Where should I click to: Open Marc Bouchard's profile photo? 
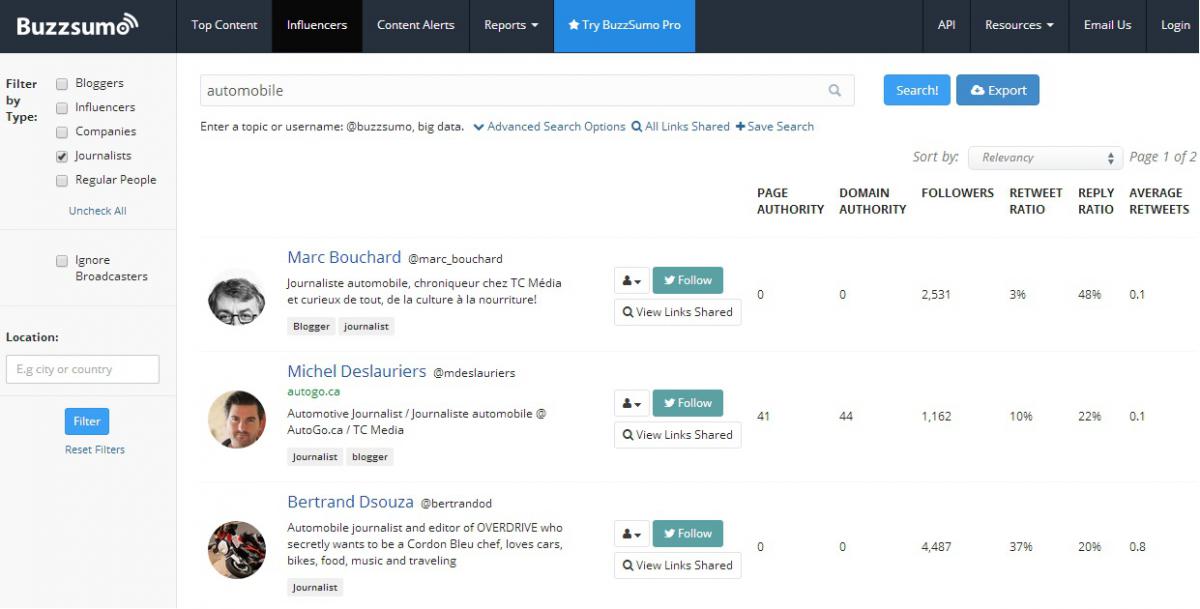(x=237, y=297)
